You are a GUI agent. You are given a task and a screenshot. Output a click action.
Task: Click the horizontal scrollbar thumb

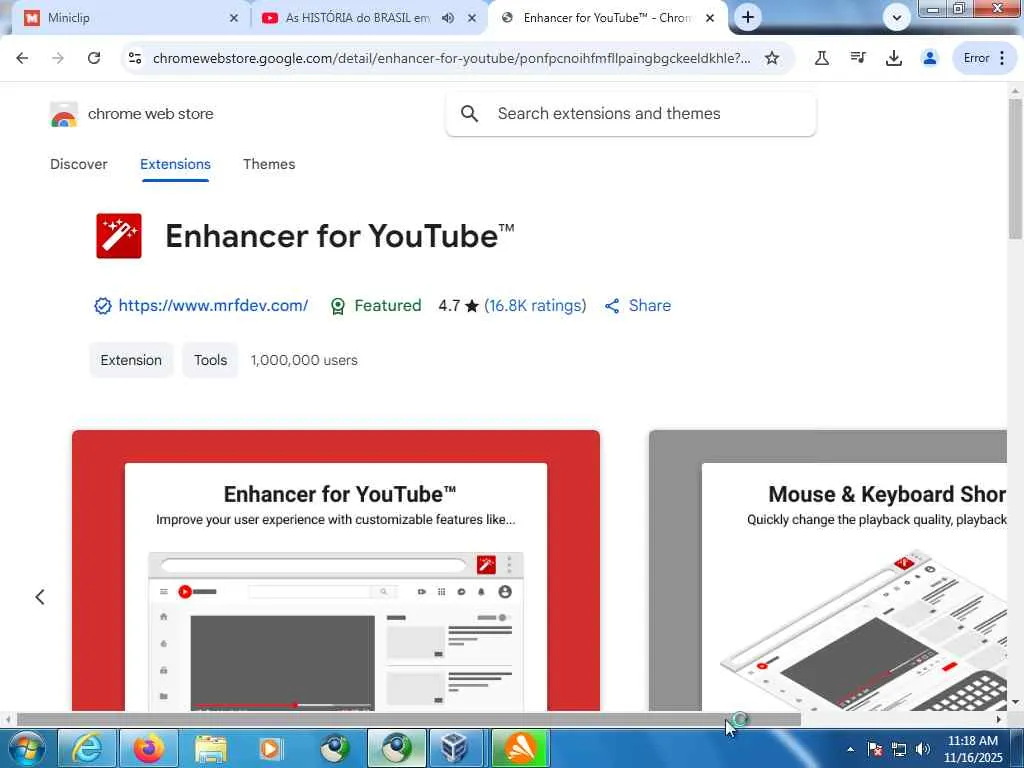[x=408, y=719]
